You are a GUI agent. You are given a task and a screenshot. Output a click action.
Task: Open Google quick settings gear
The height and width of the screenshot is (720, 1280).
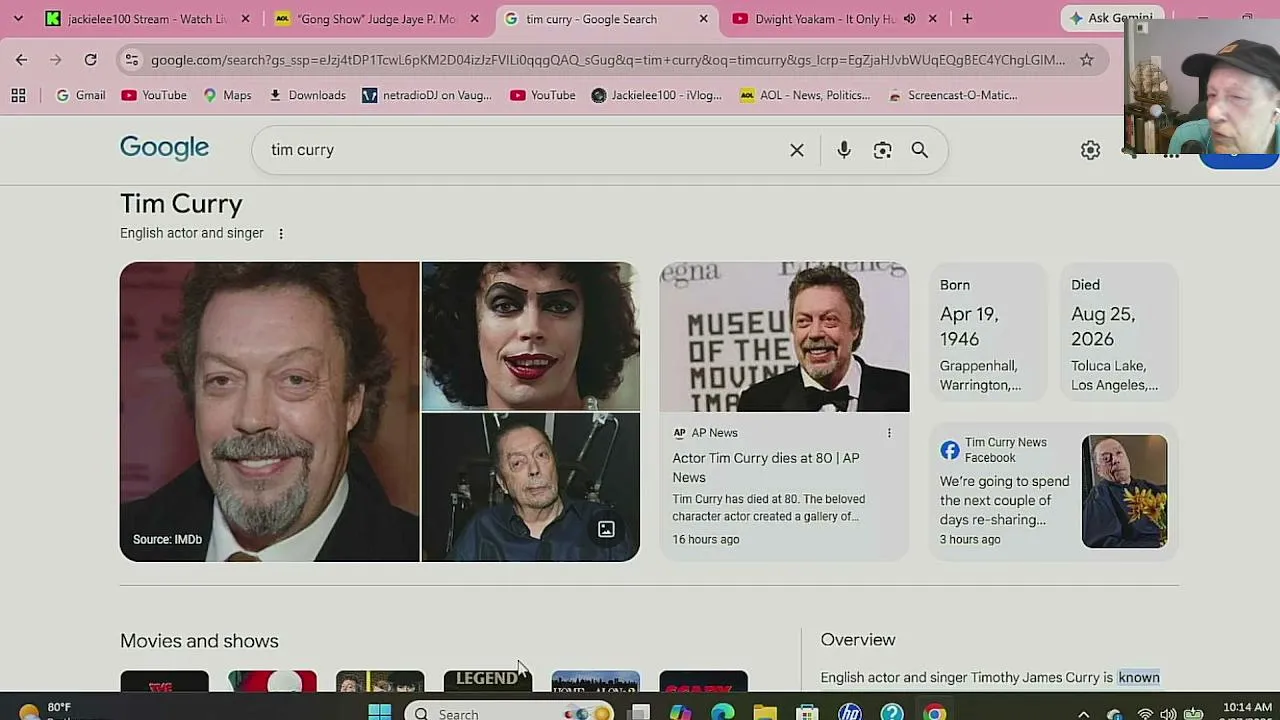tap(1090, 150)
